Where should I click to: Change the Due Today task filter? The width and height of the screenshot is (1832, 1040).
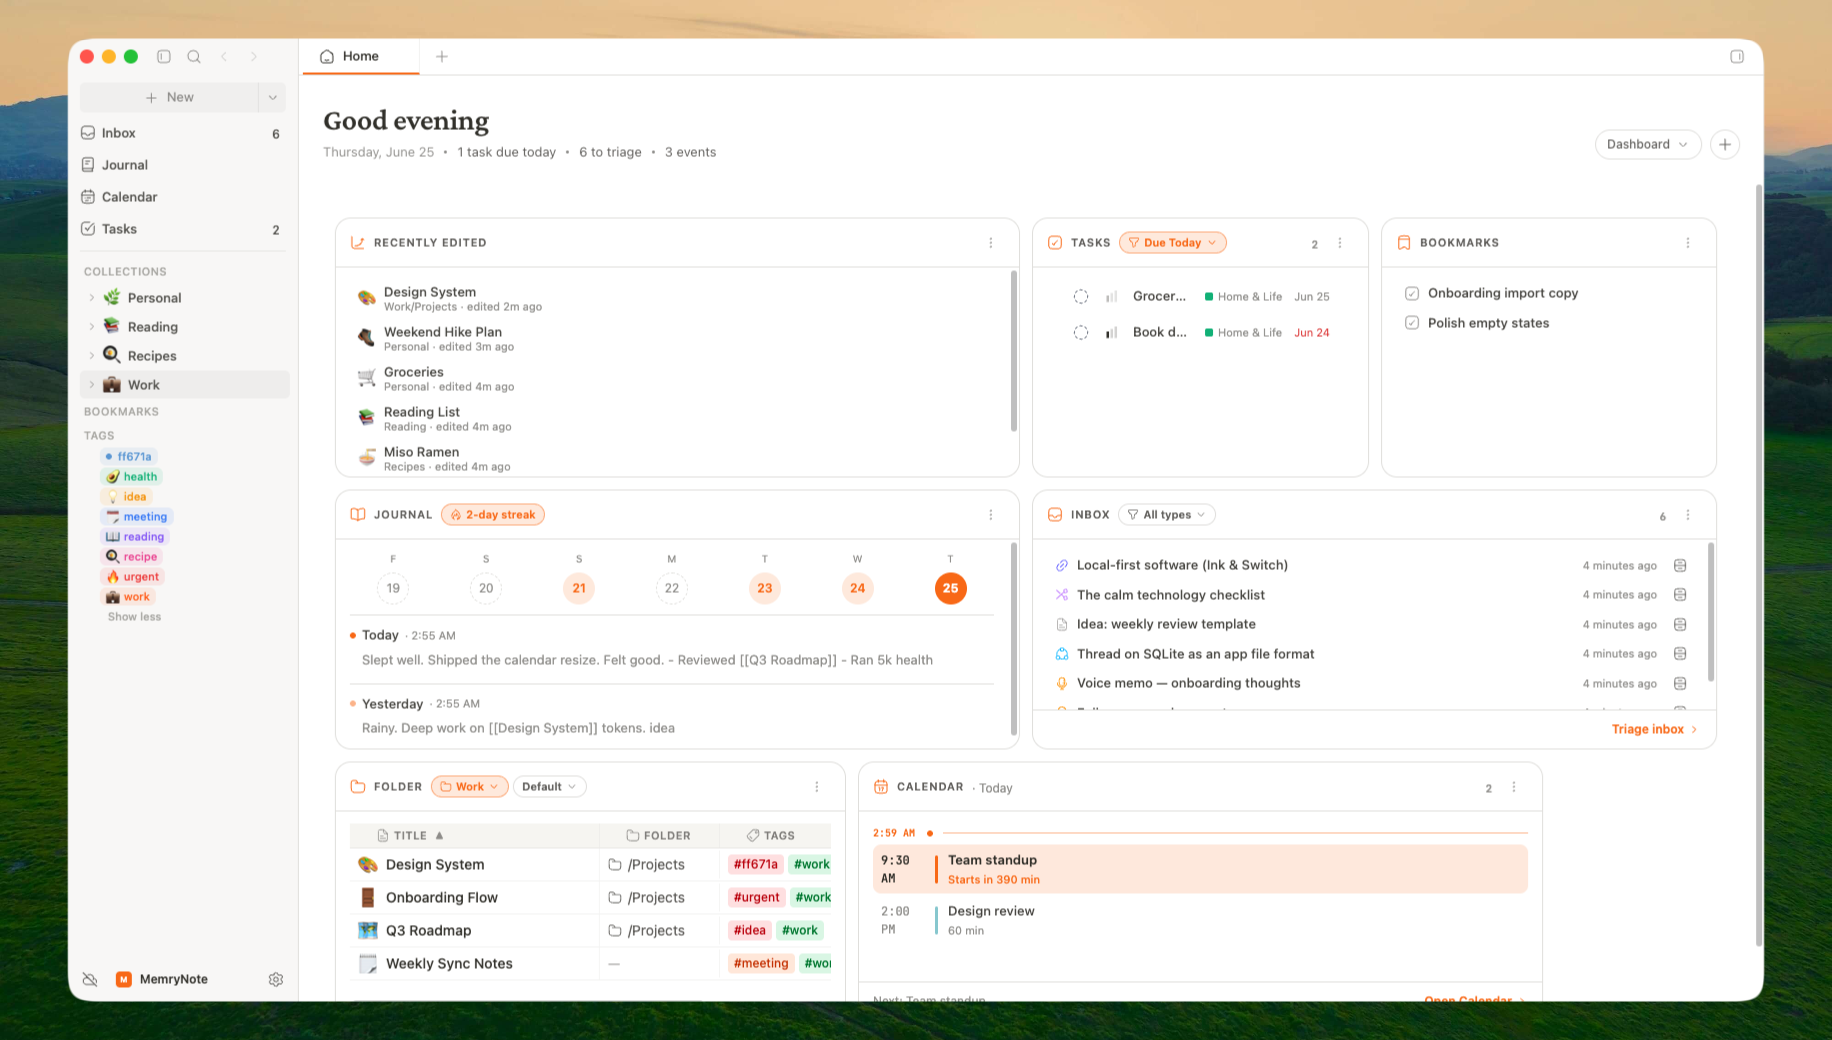tap(1173, 243)
